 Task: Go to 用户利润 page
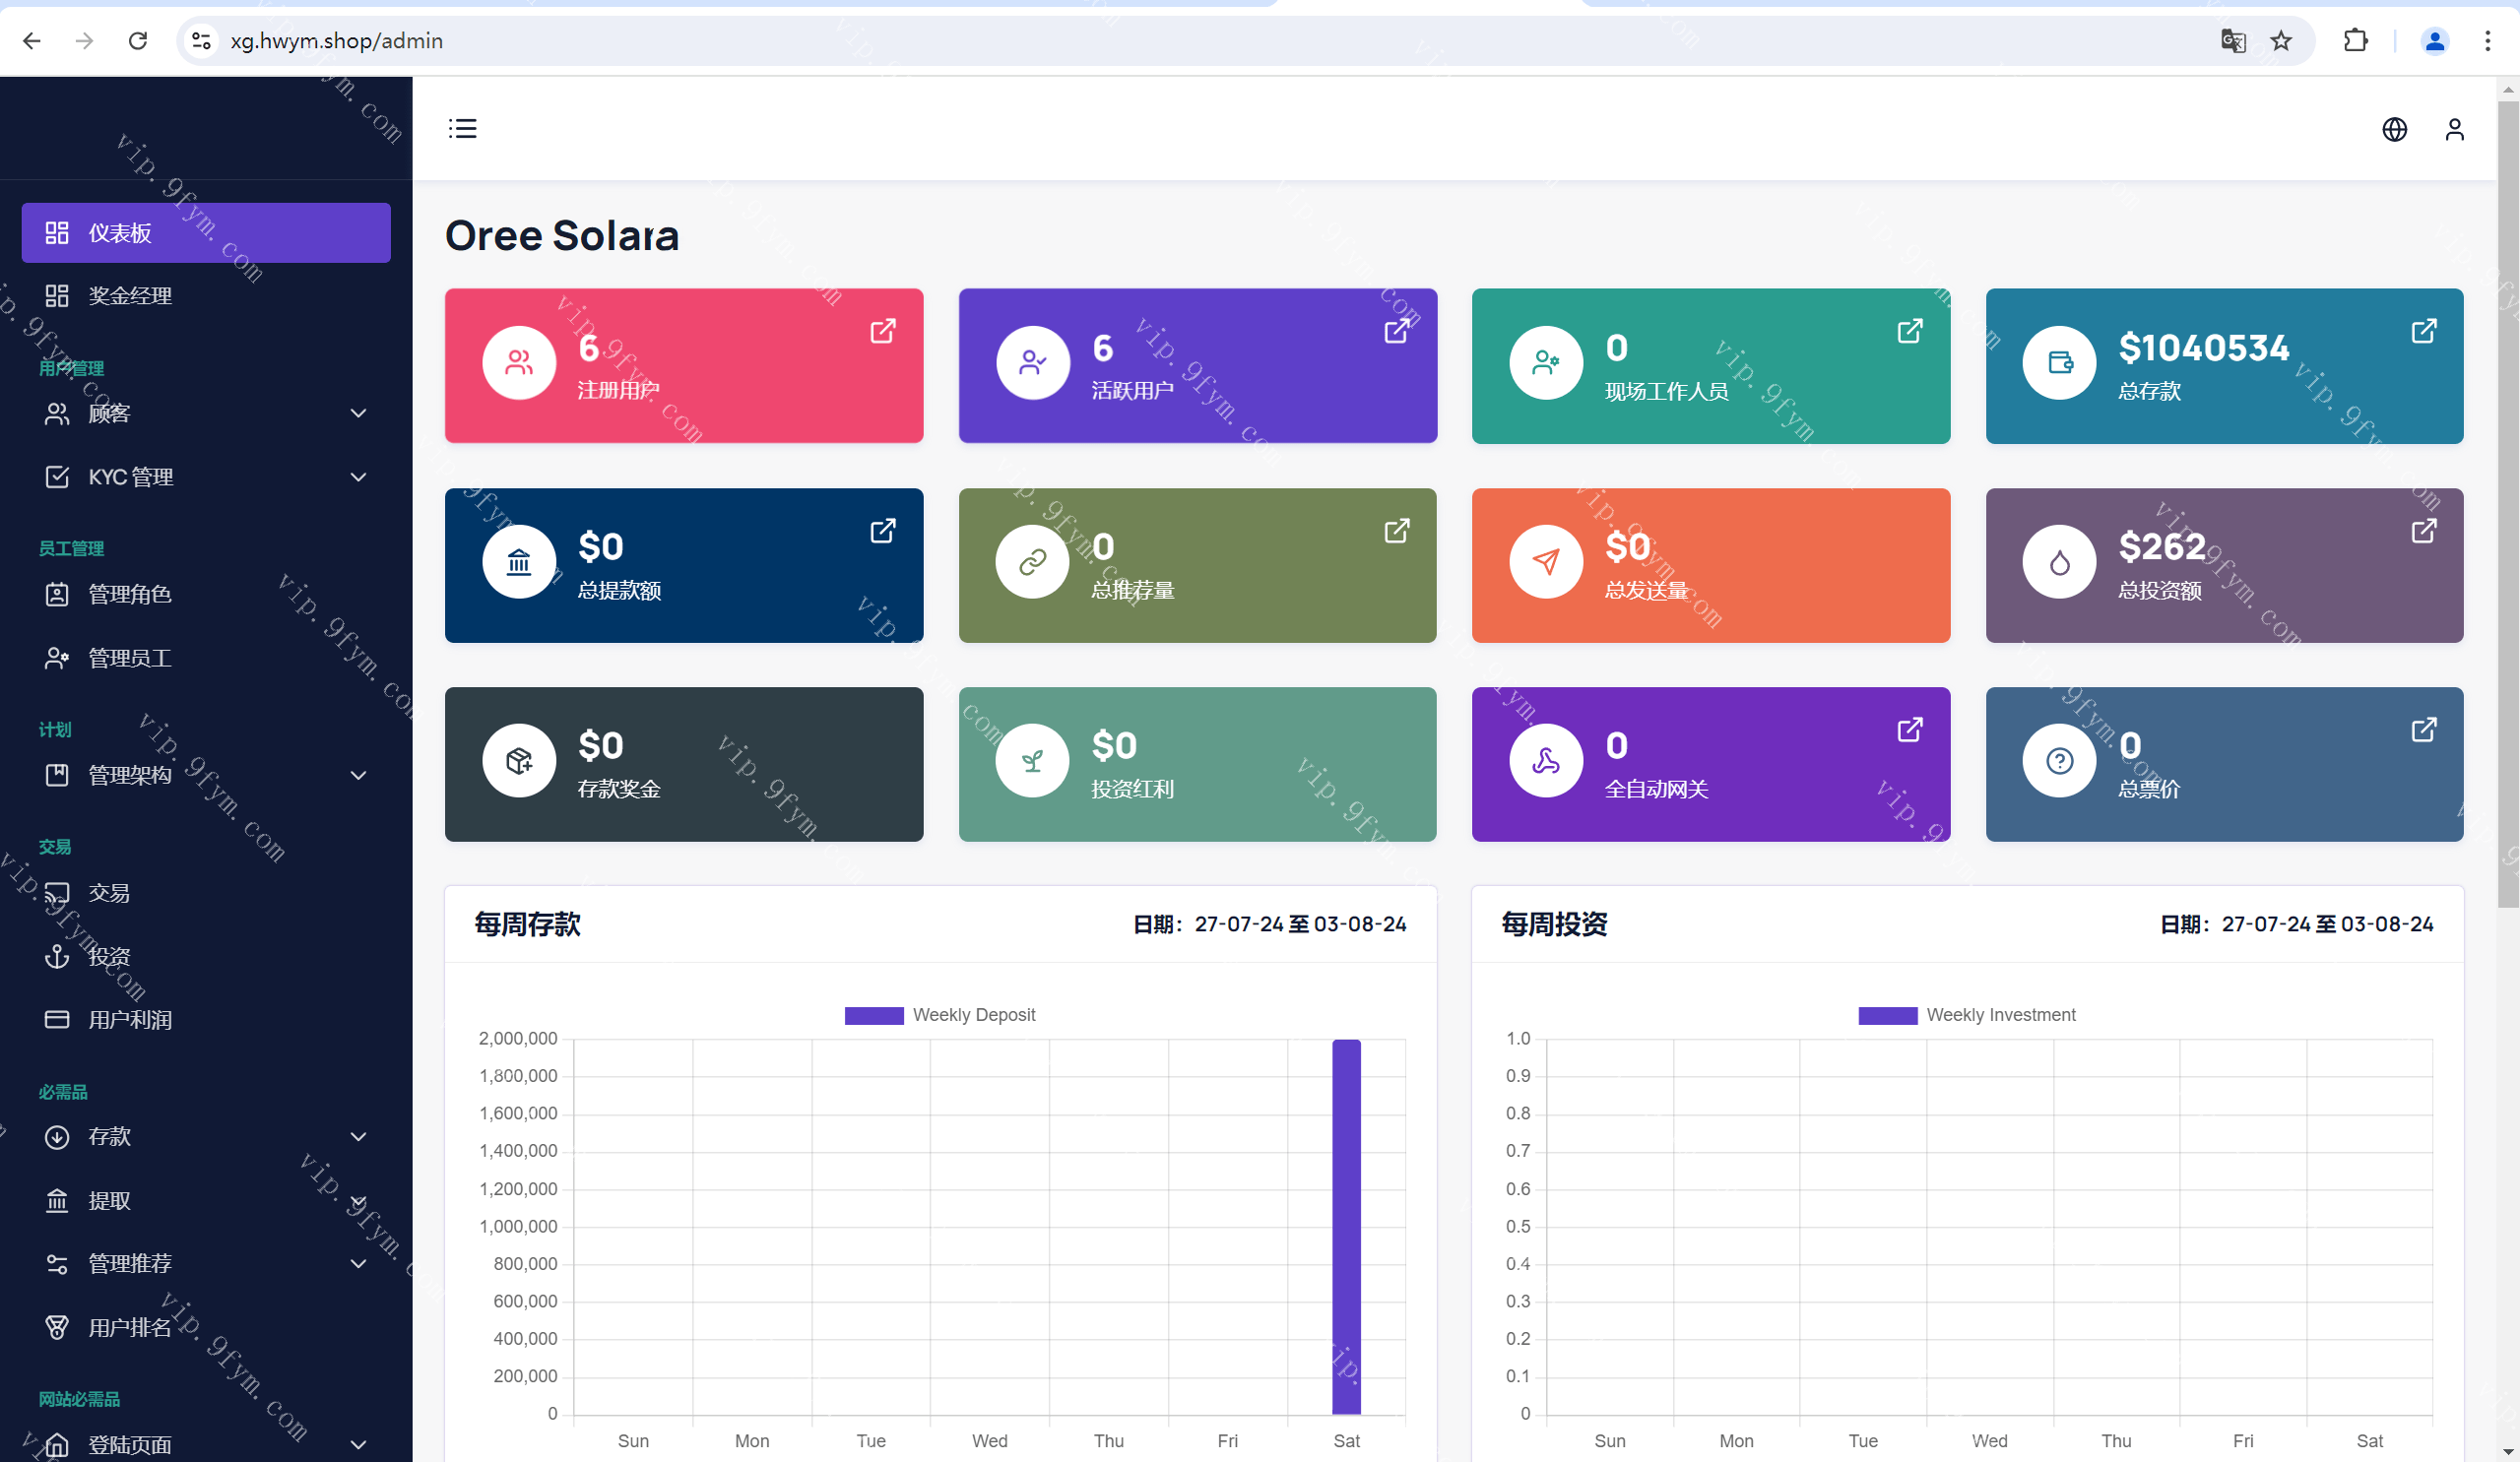pyautogui.click(x=130, y=1020)
